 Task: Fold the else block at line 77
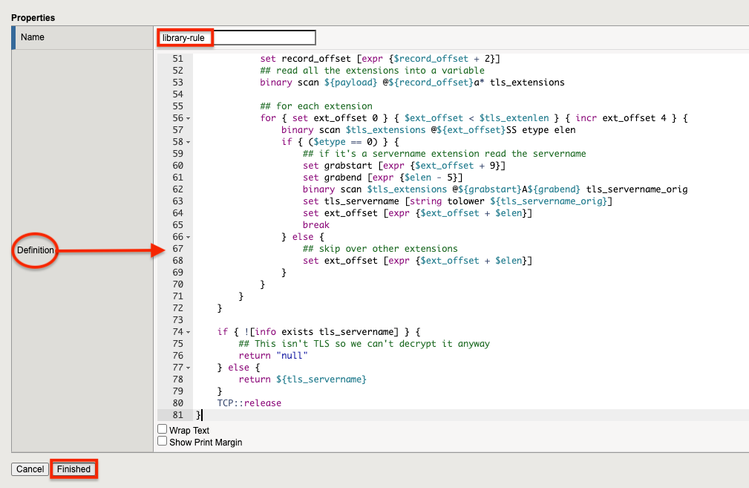tap(188, 368)
